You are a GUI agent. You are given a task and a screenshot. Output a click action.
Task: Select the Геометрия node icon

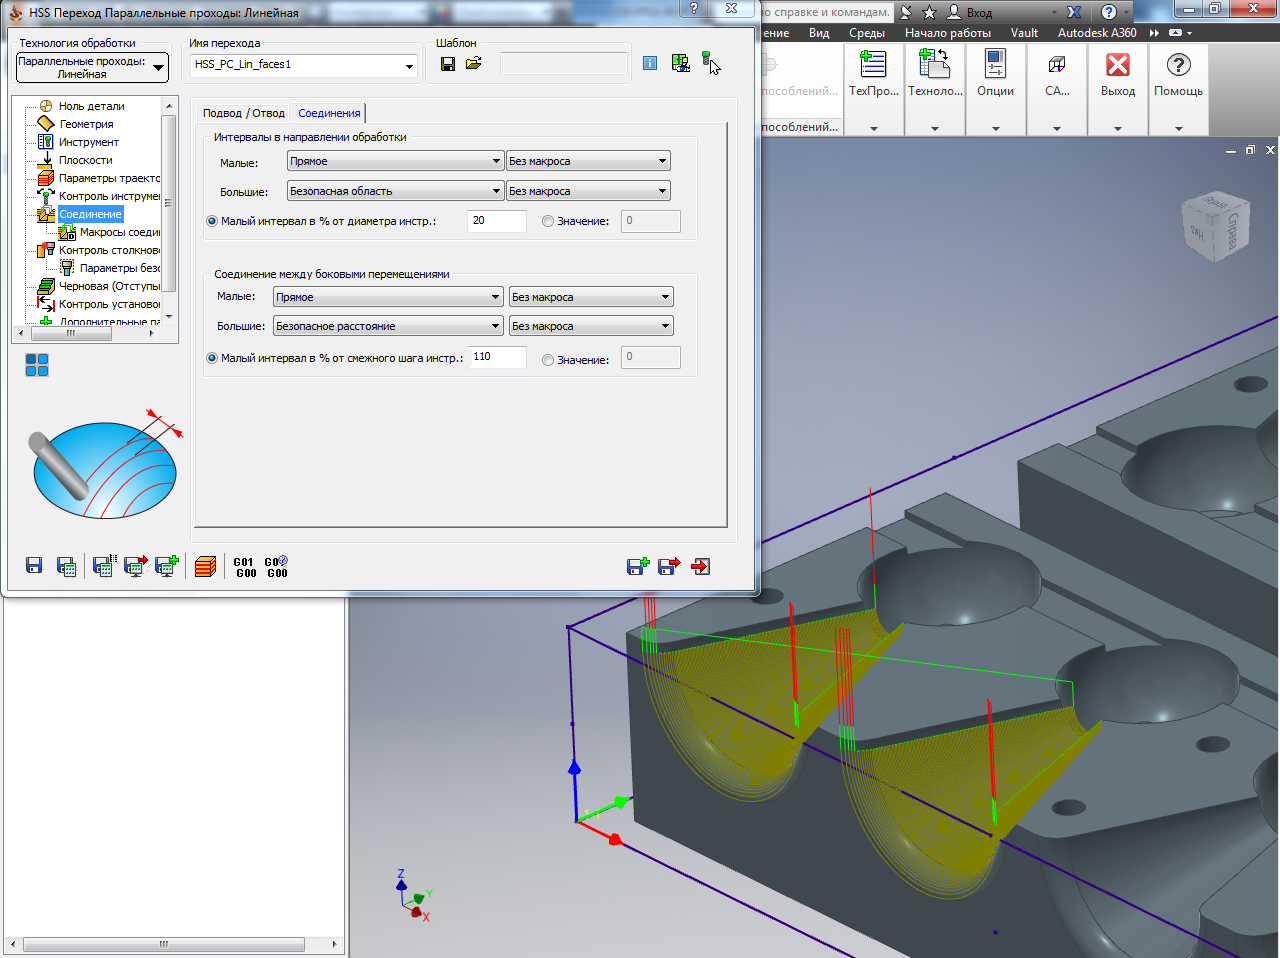46,124
